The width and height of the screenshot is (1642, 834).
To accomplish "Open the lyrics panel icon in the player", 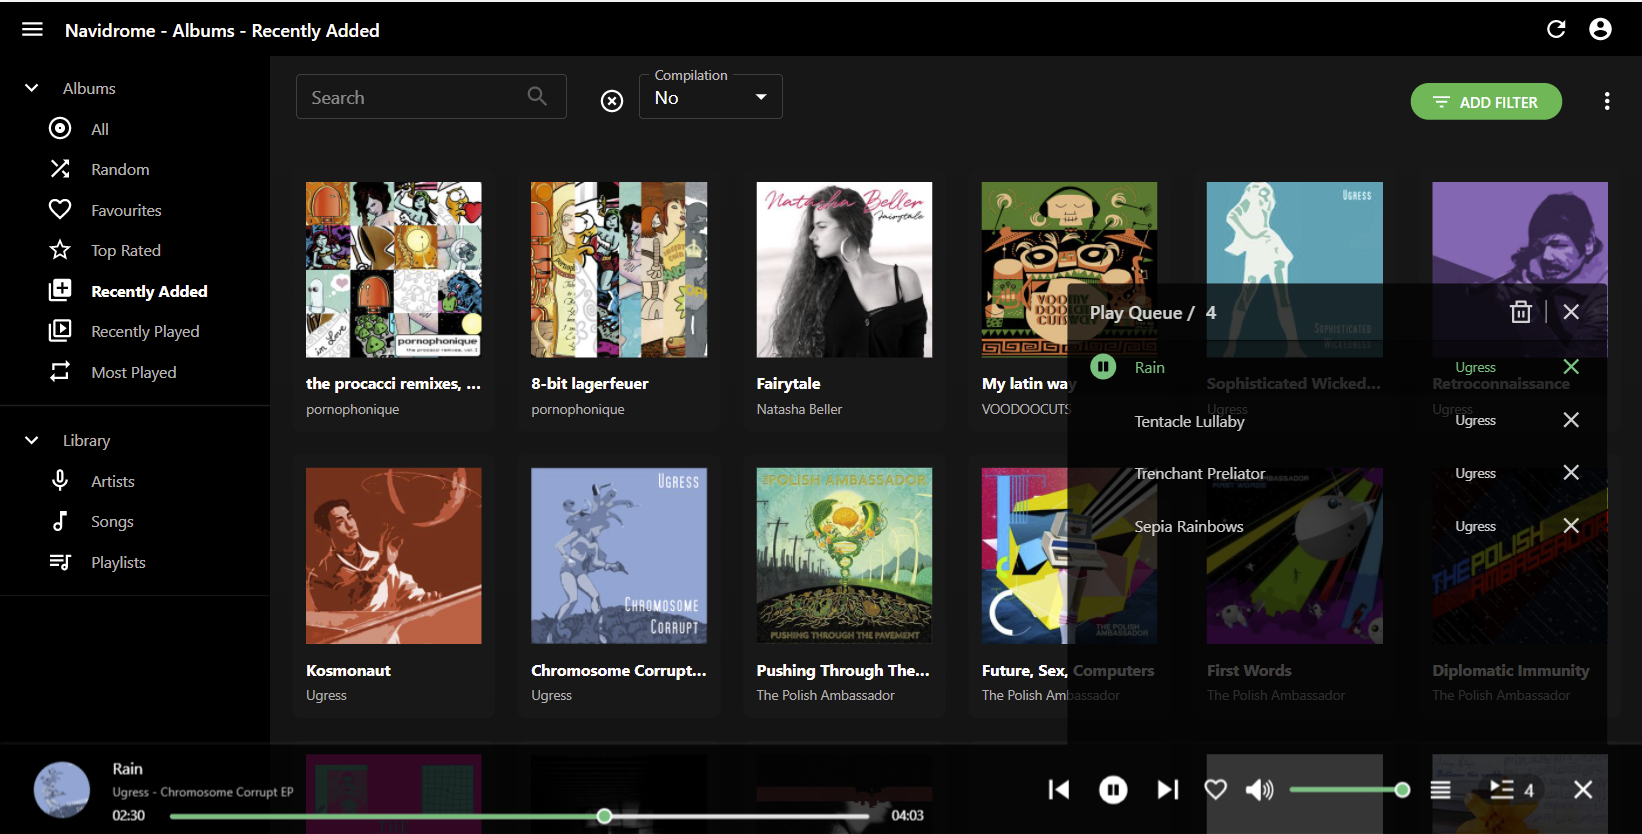I will click(1440, 790).
